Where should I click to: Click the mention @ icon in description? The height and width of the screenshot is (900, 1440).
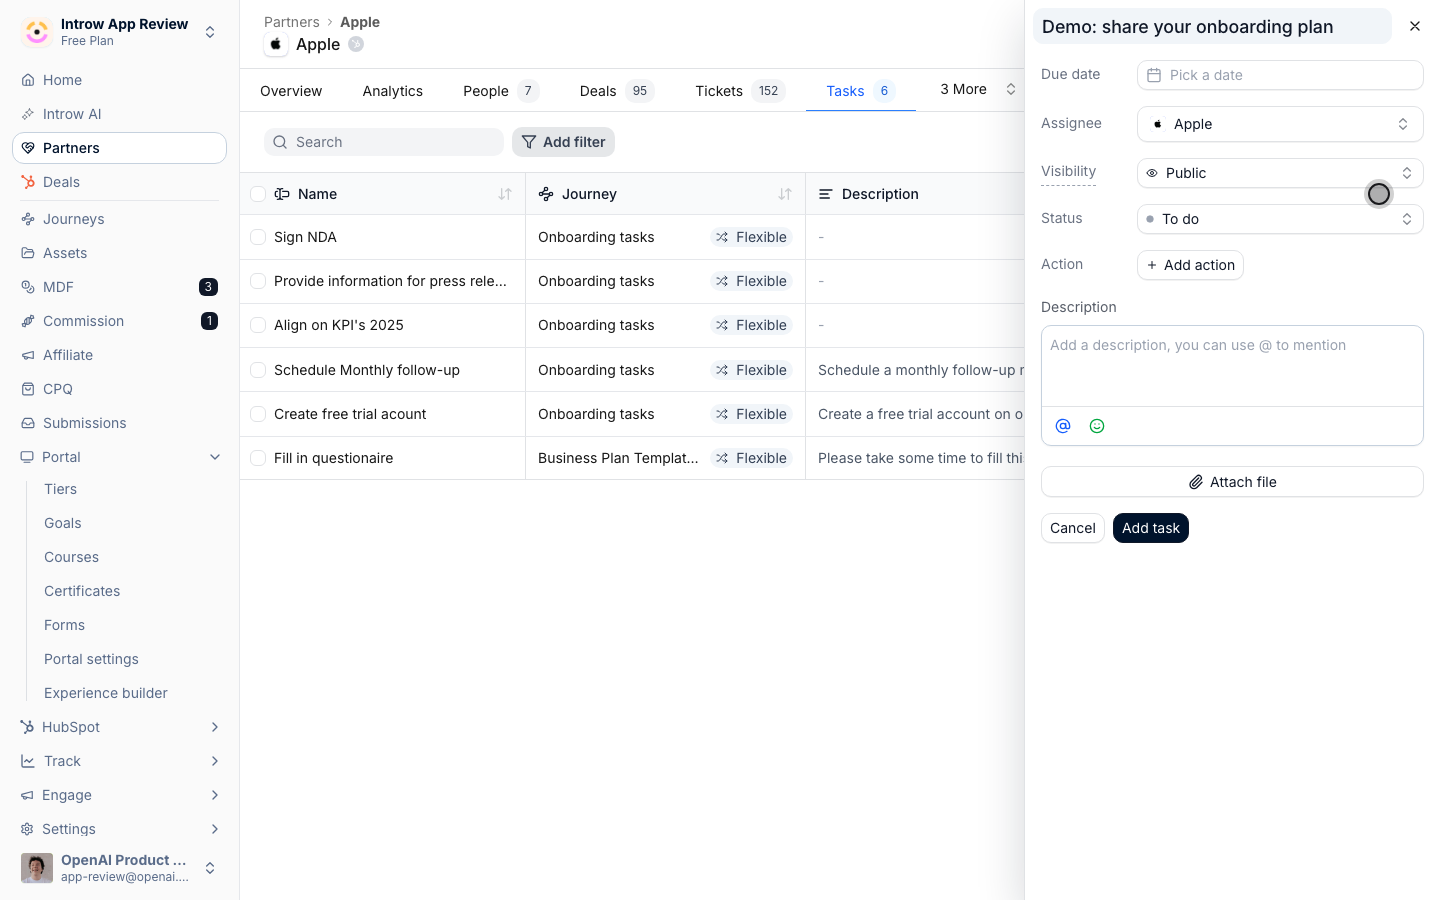tap(1063, 426)
